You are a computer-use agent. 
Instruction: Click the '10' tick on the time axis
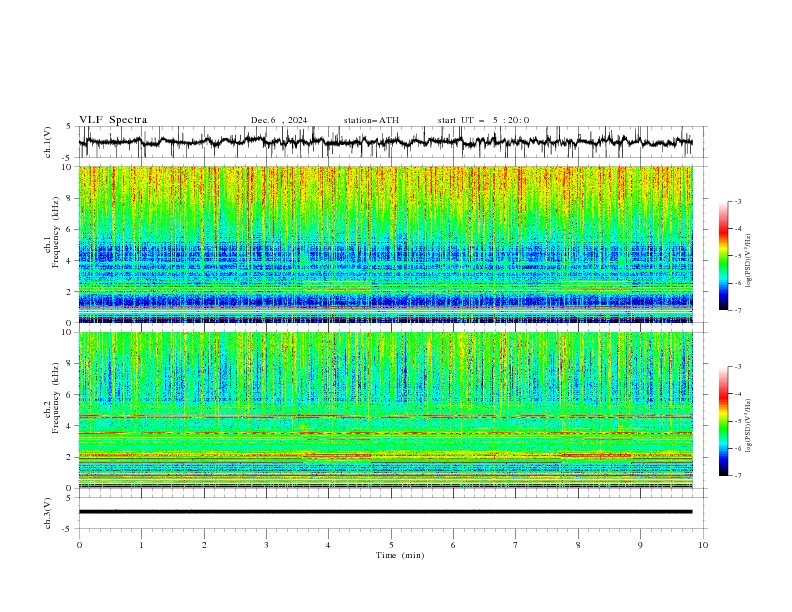(703, 545)
